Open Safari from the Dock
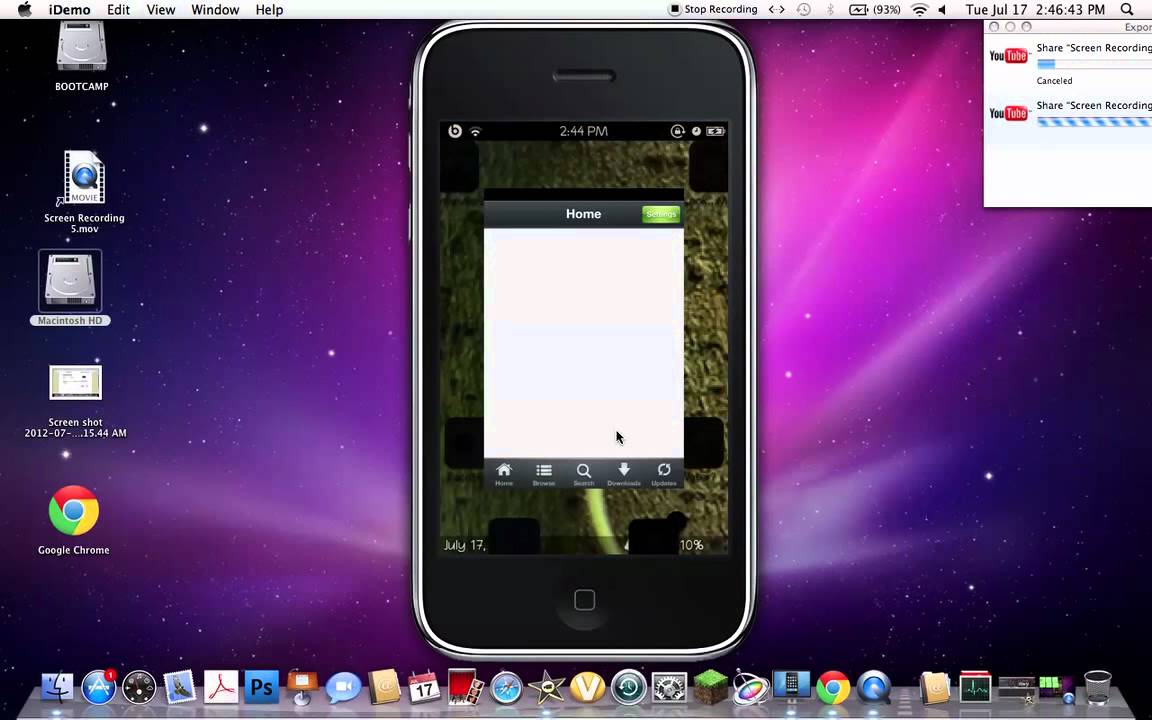The image size is (1152, 720). (x=506, y=688)
